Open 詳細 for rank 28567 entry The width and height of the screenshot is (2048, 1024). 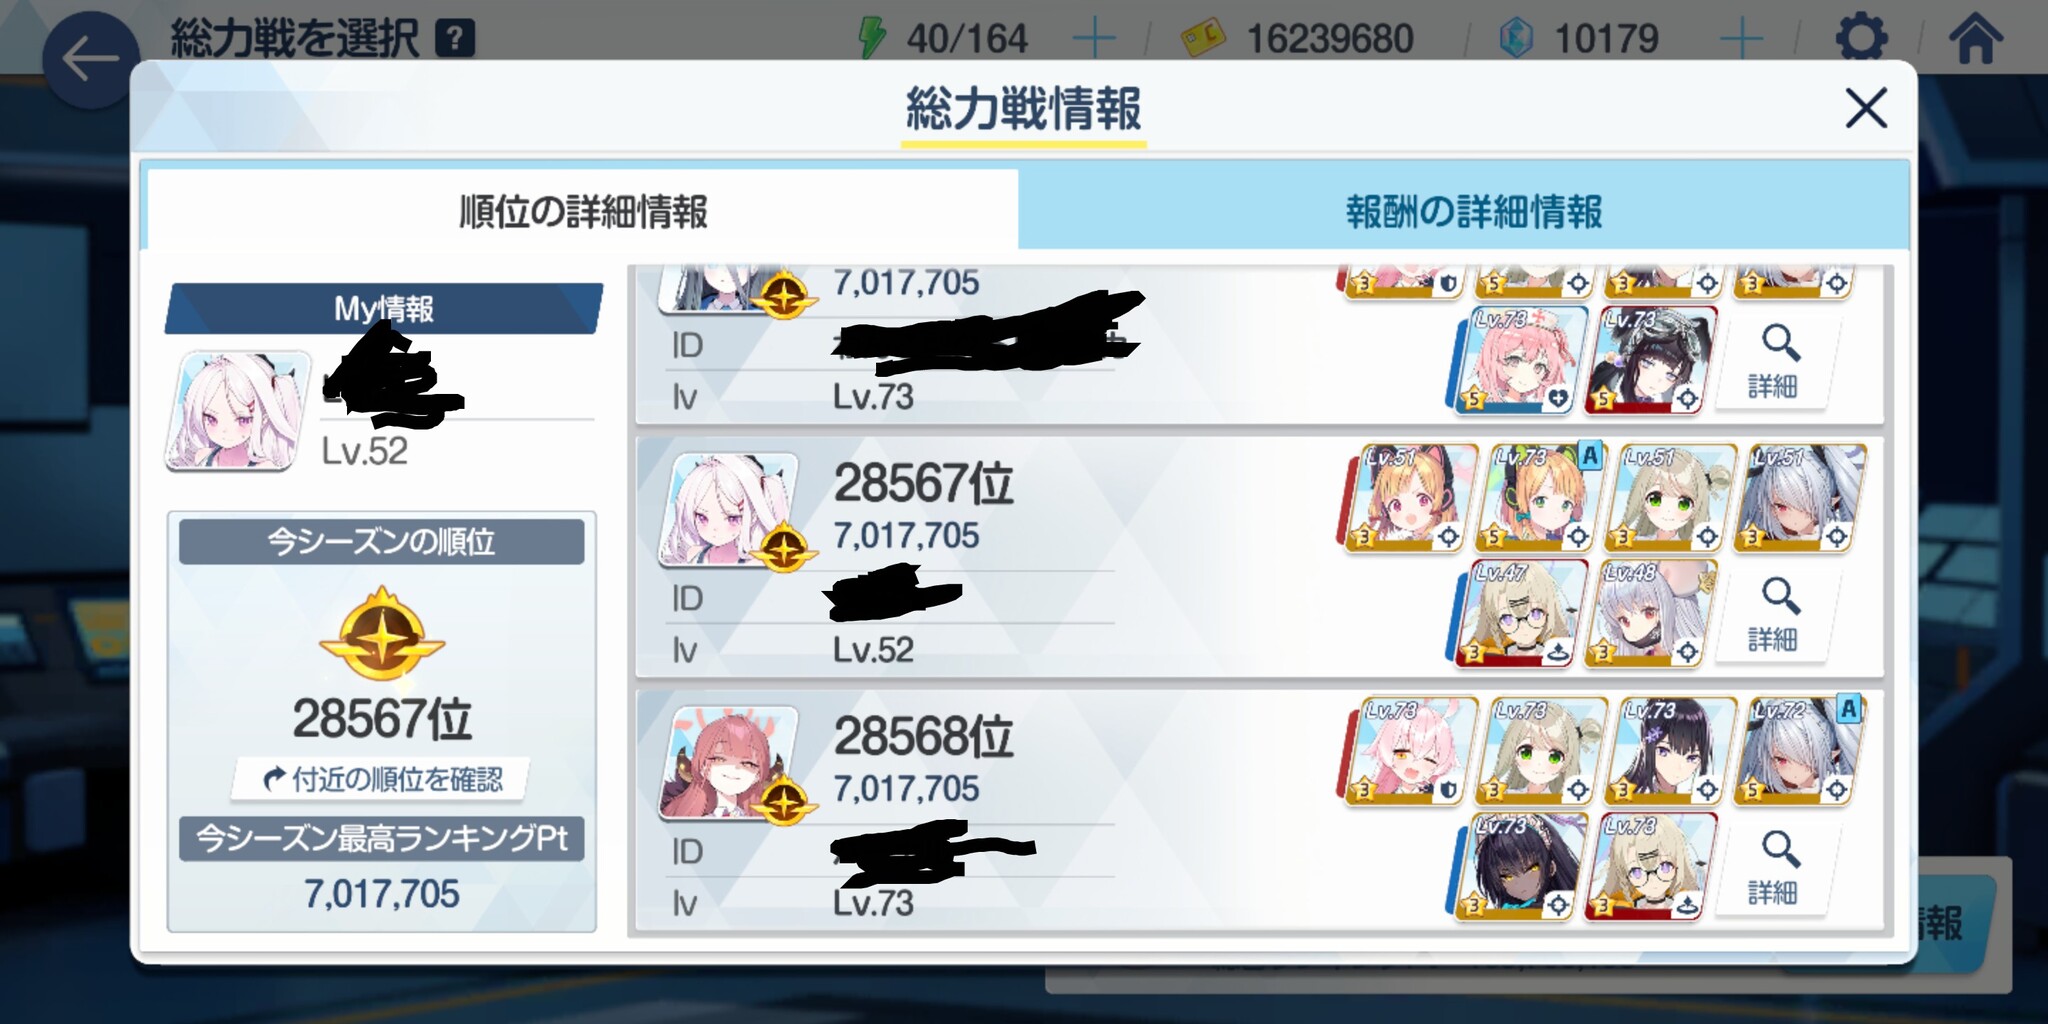1774,615
